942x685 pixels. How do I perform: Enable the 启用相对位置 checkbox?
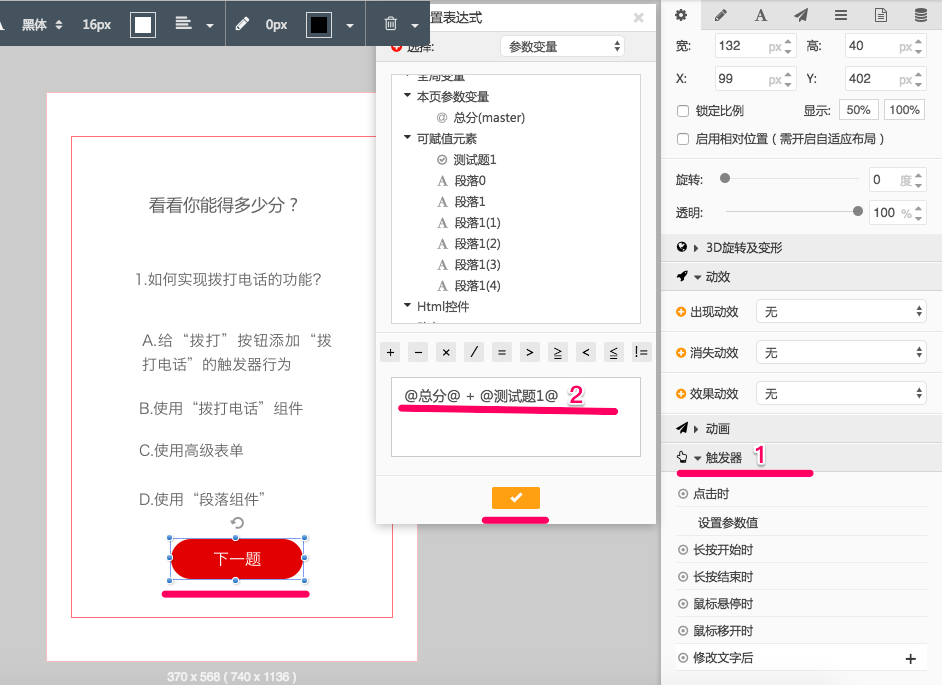[683, 139]
